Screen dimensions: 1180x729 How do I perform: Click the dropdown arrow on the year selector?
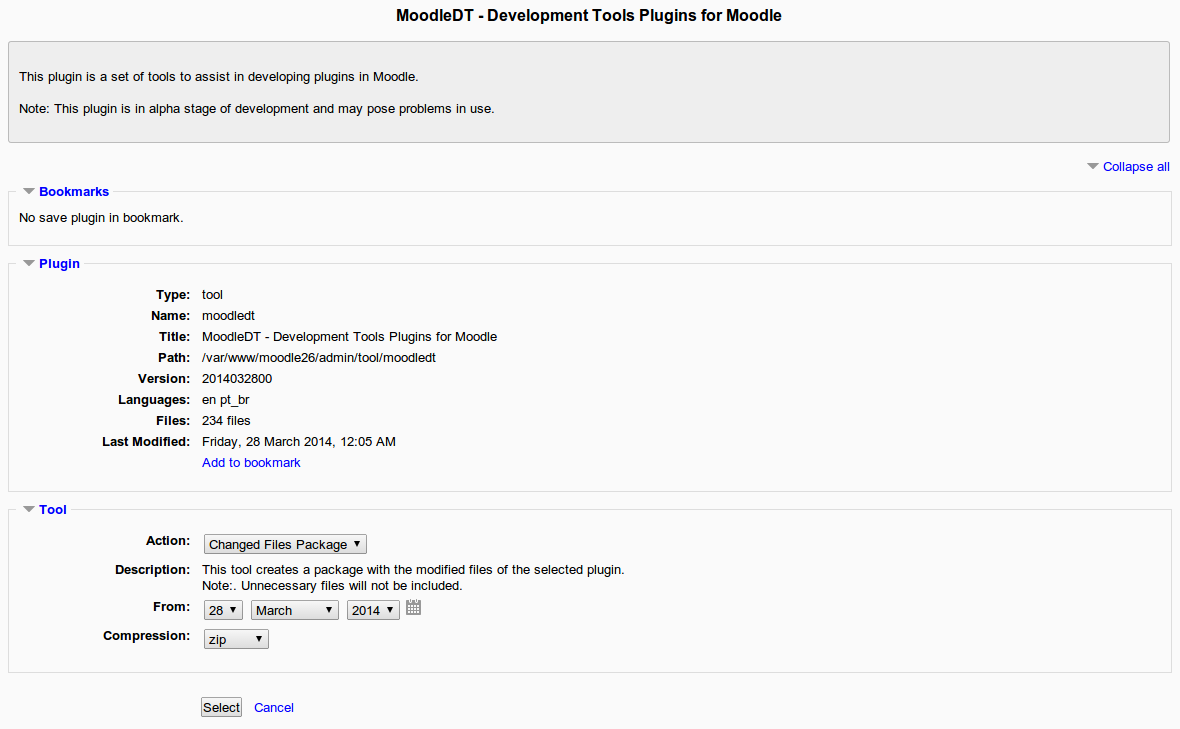tap(388, 609)
